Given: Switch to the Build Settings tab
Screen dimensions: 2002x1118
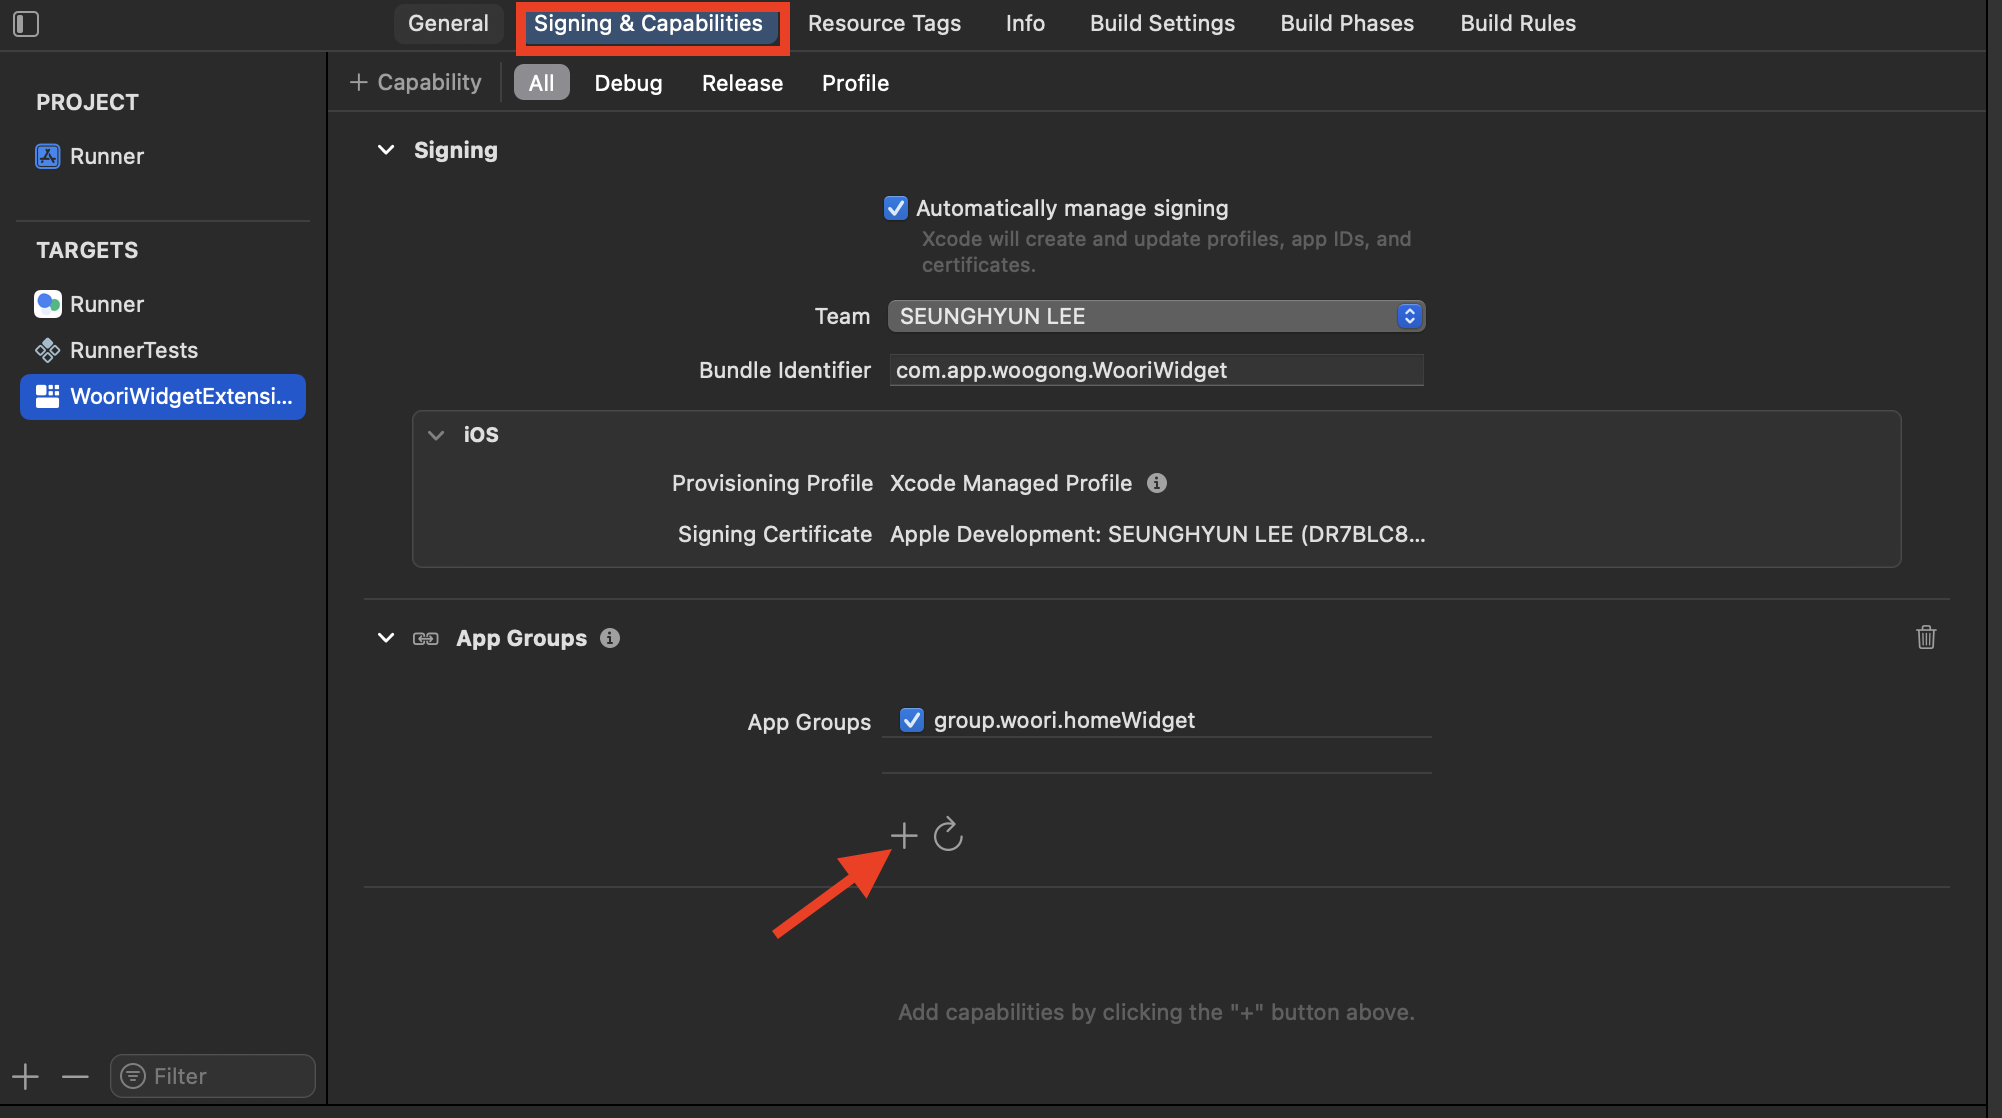Looking at the screenshot, I should pyautogui.click(x=1162, y=23).
